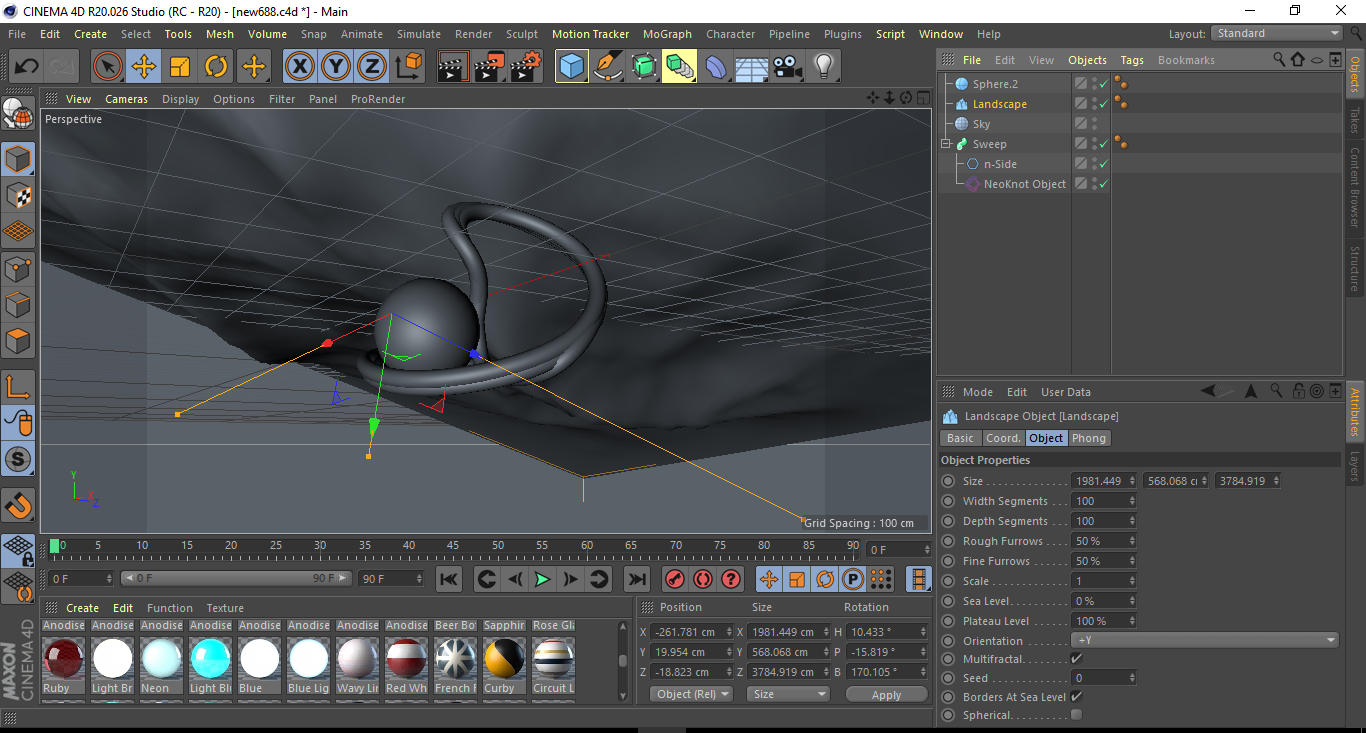
Task: Activate the Move tool
Action: click(143, 67)
